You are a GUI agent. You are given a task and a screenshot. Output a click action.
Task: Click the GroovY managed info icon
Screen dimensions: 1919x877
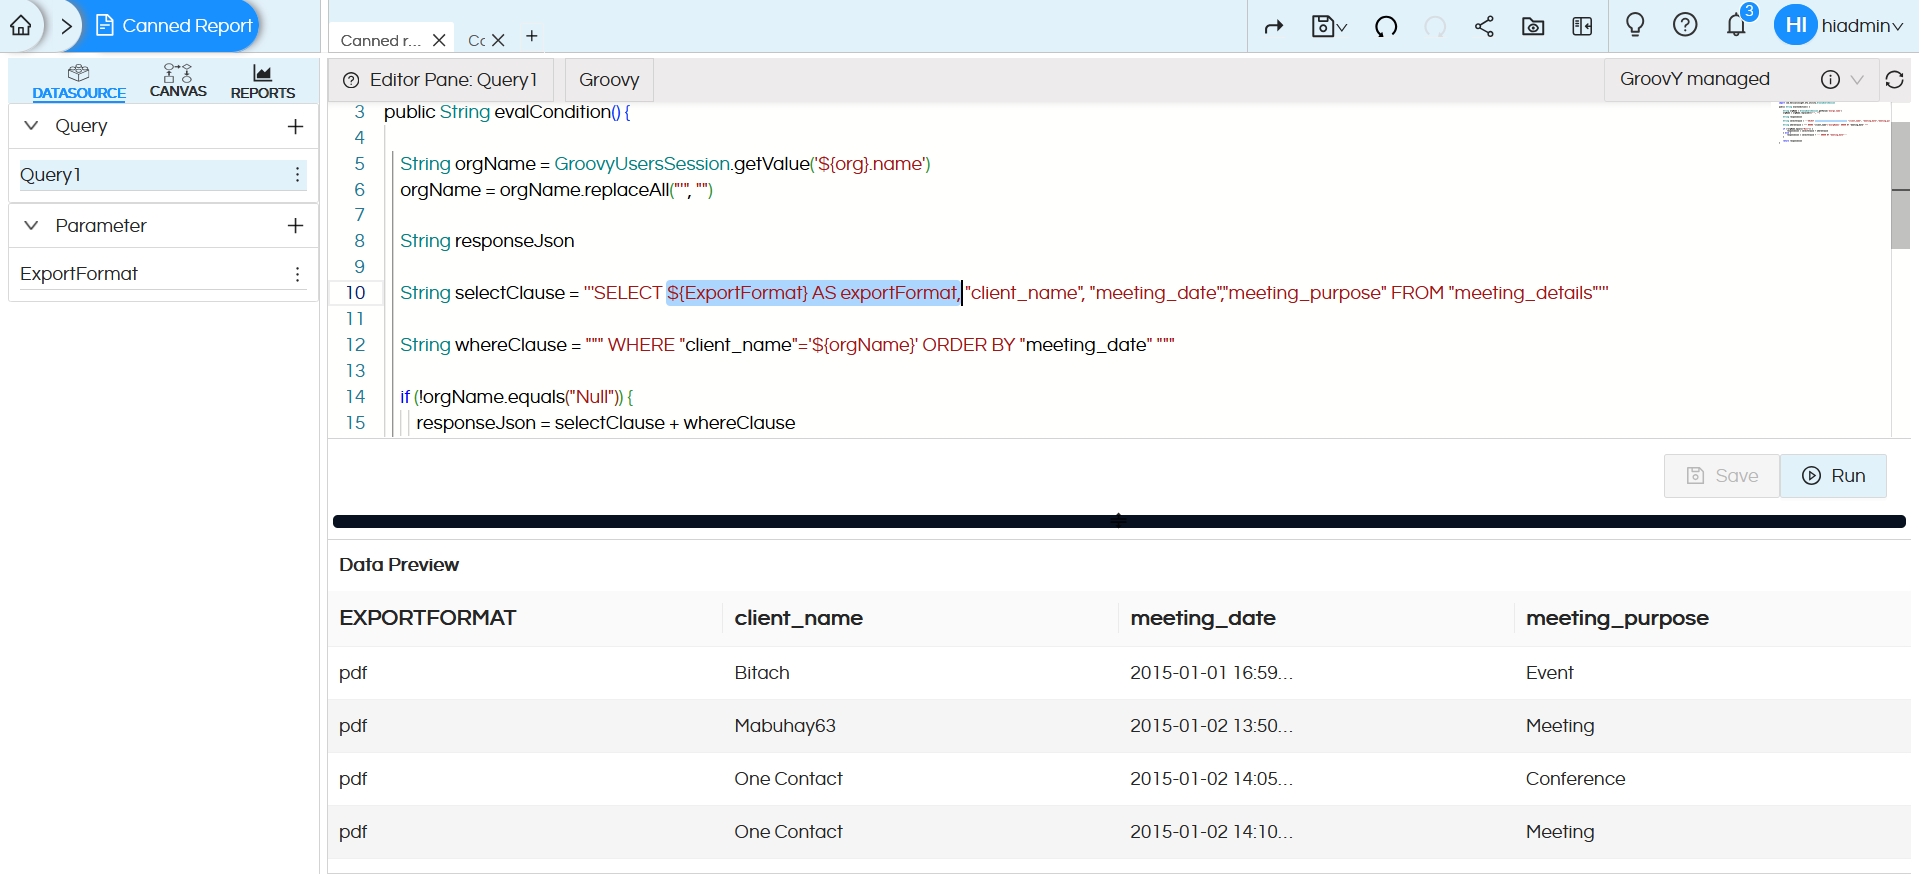click(1830, 80)
